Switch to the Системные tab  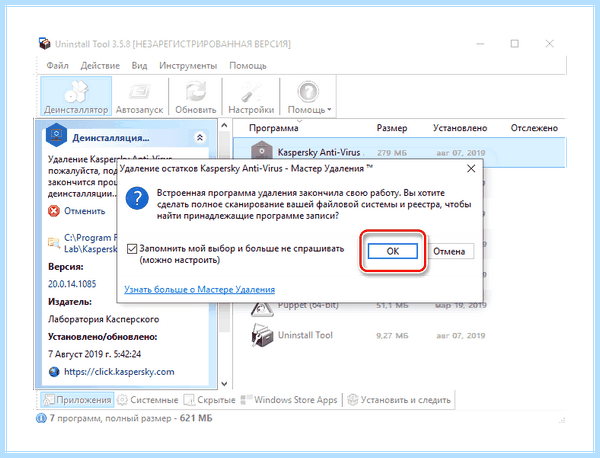[148, 400]
